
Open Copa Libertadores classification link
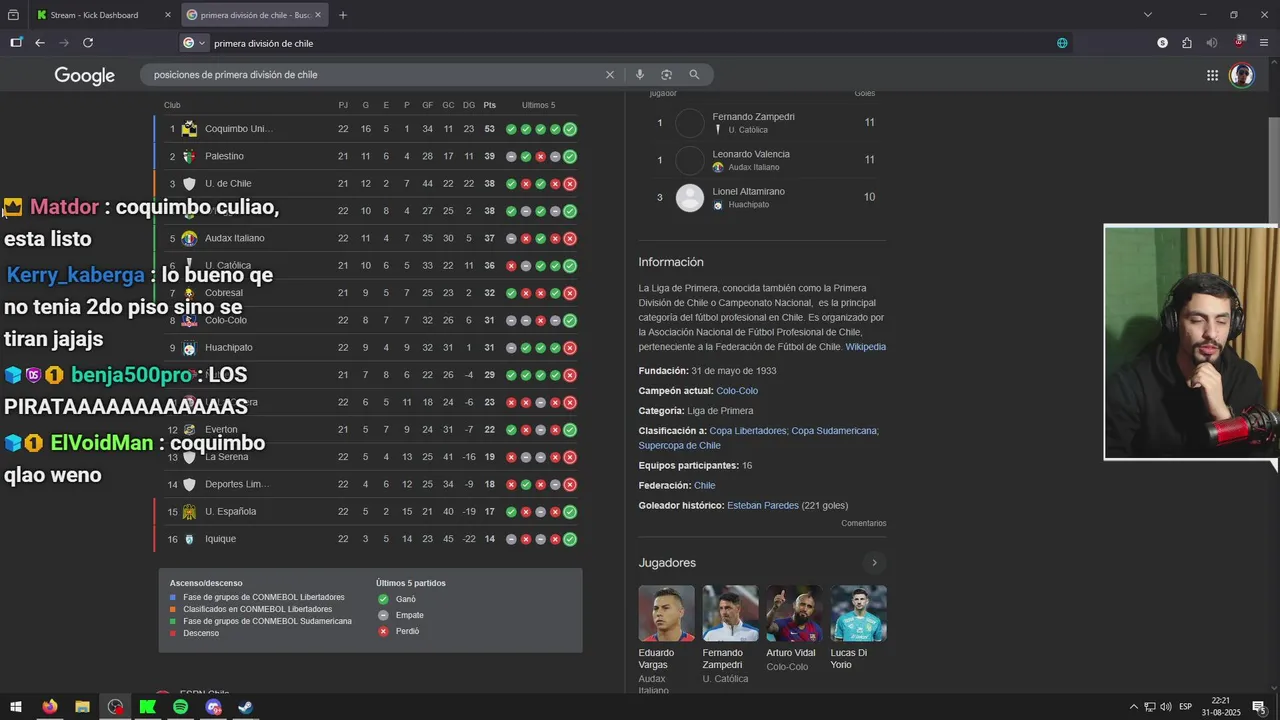tap(748, 431)
